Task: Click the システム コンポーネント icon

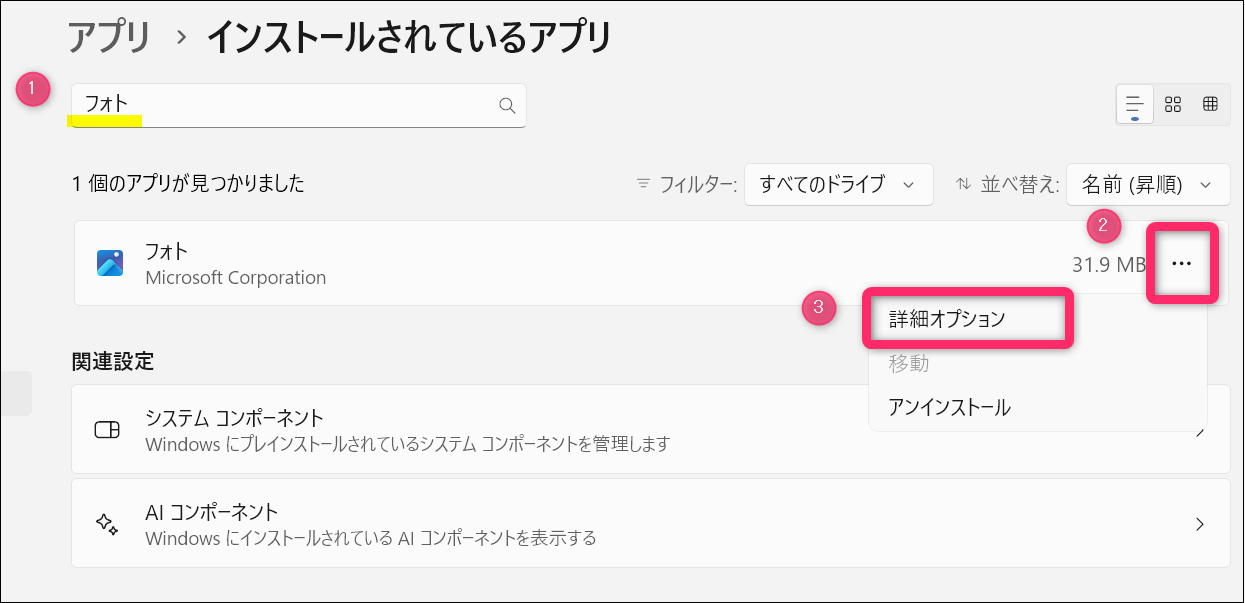Action: click(107, 430)
